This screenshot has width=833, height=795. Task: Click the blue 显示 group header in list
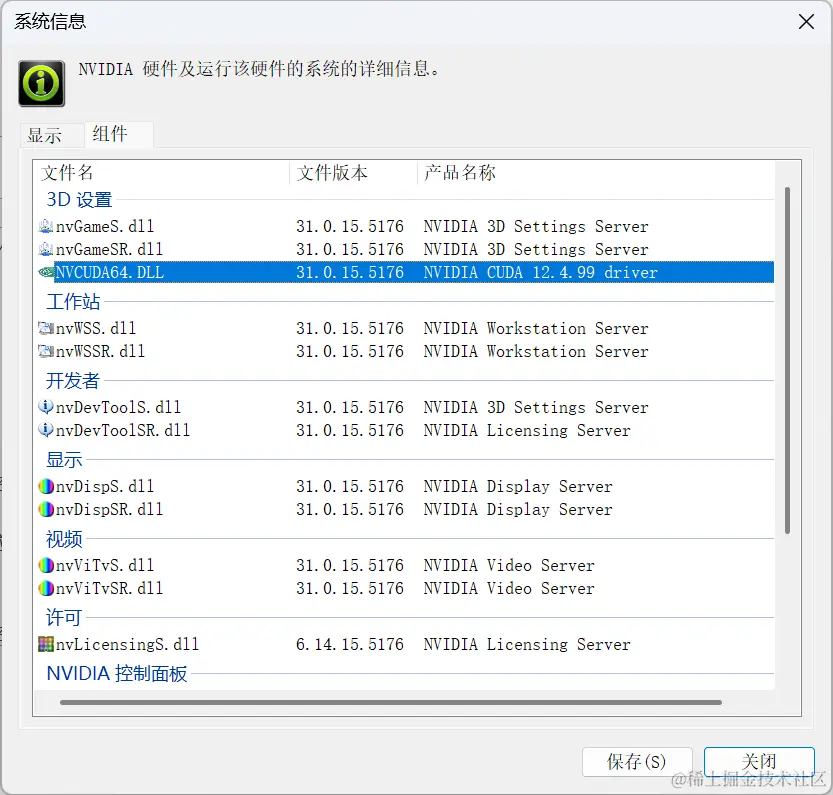coord(64,460)
